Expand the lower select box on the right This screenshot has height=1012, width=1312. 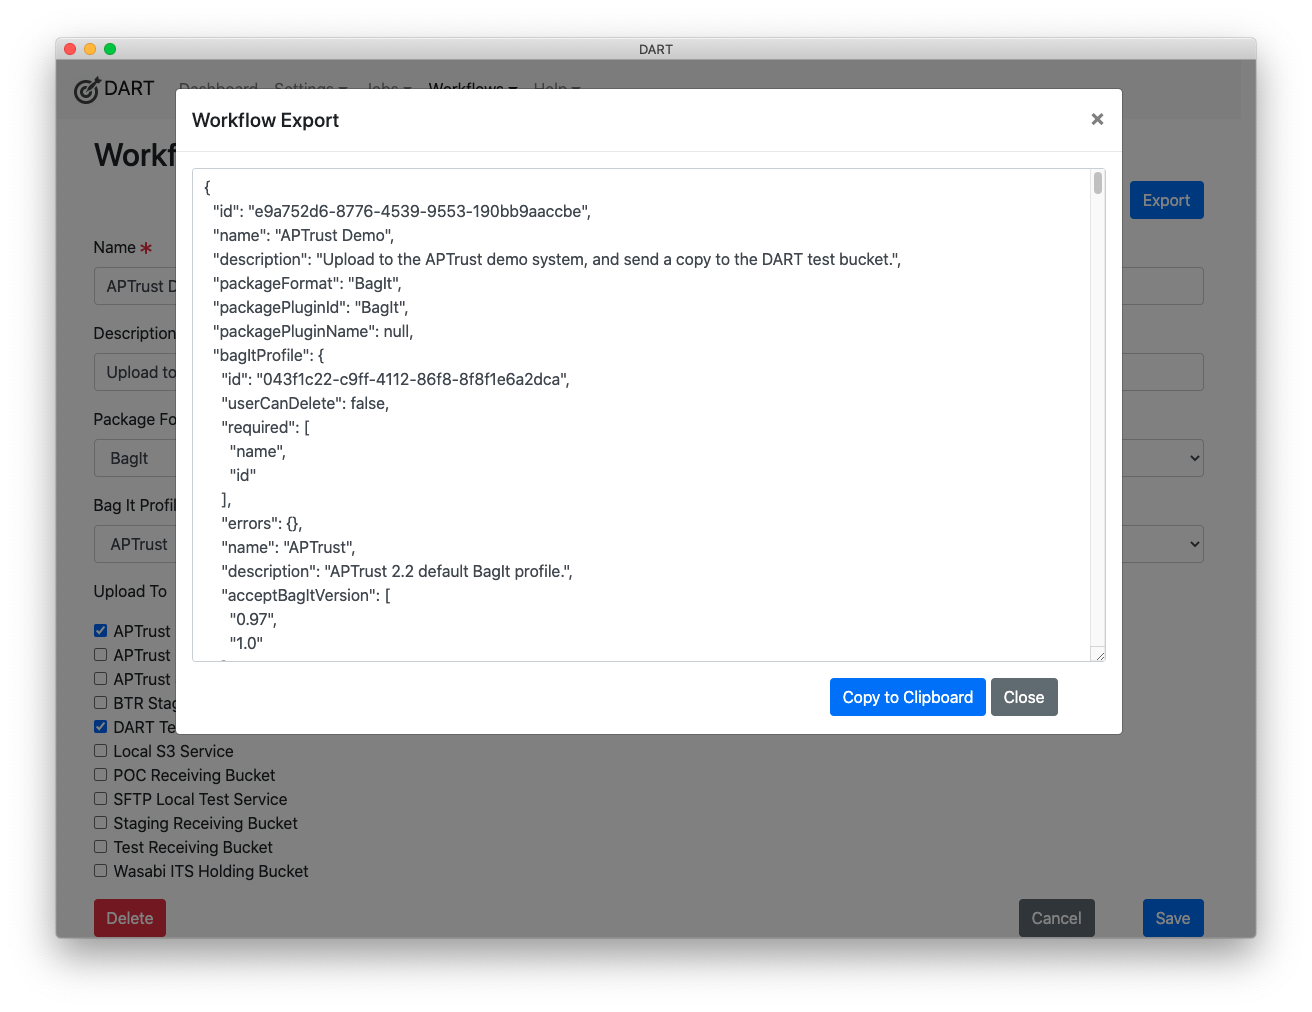(1189, 543)
